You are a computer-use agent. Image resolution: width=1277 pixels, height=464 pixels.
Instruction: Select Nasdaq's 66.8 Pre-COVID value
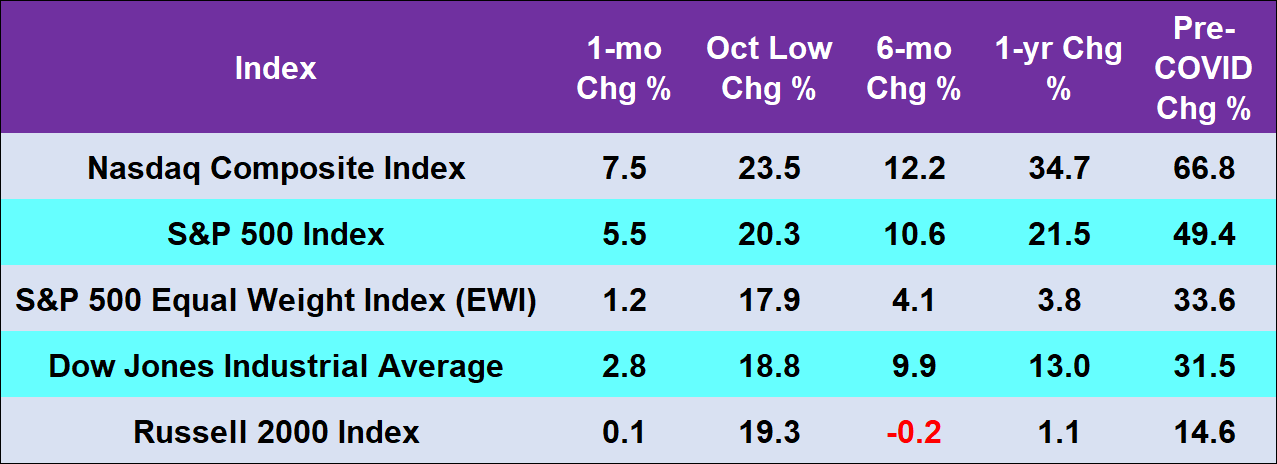click(x=1204, y=168)
